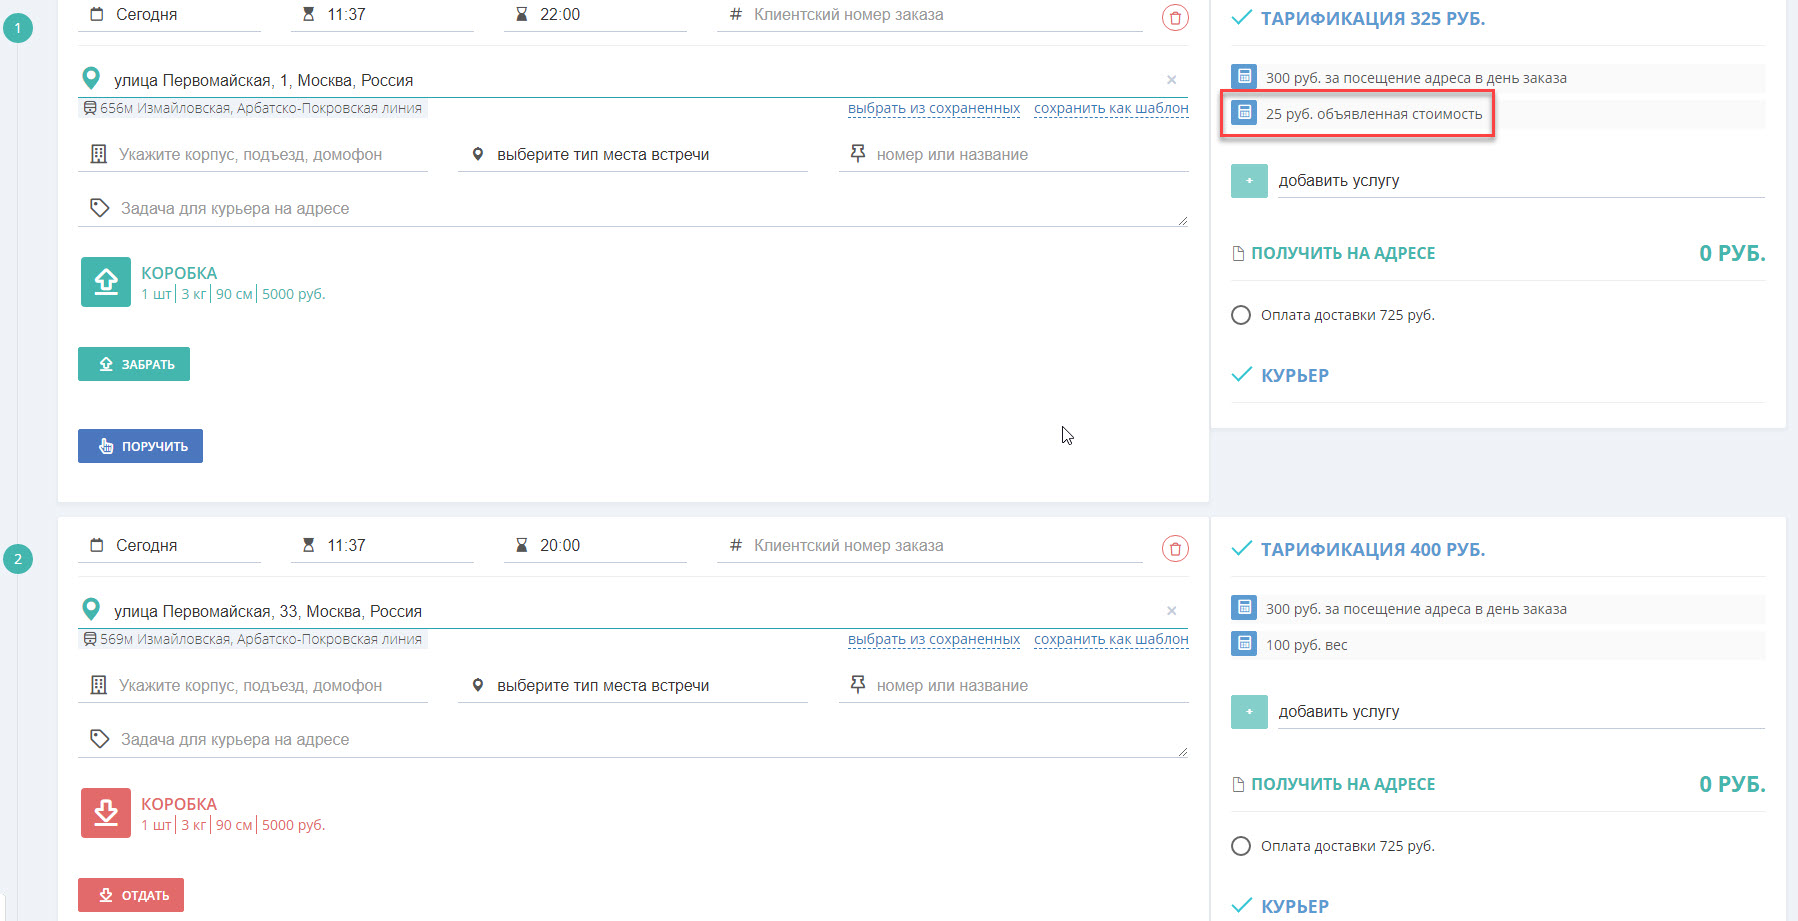Open start time 11:37 selector for address 2

(382, 546)
